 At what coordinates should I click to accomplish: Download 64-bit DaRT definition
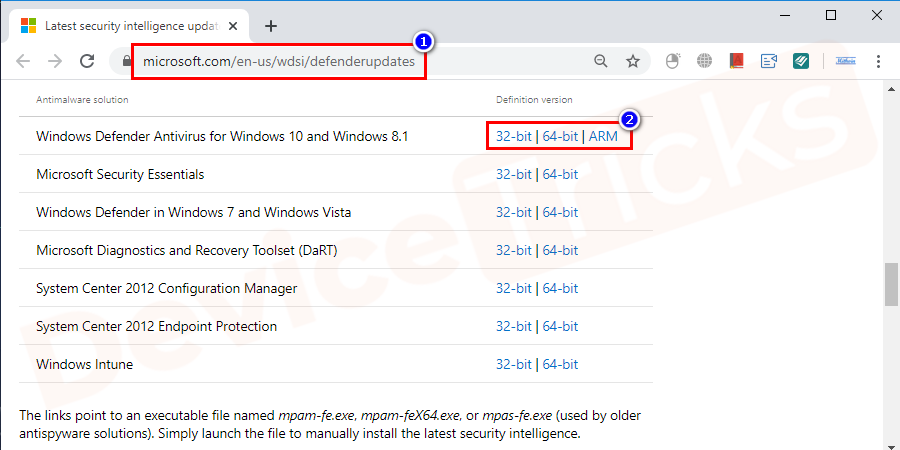[560, 250]
